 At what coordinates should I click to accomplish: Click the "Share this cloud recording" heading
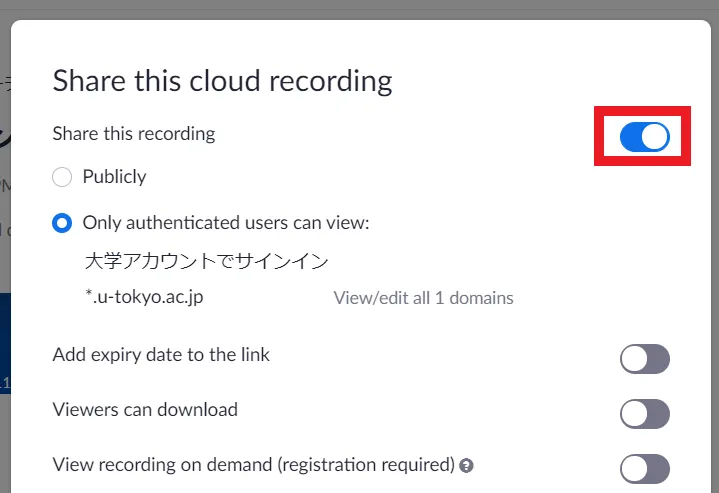pos(222,81)
